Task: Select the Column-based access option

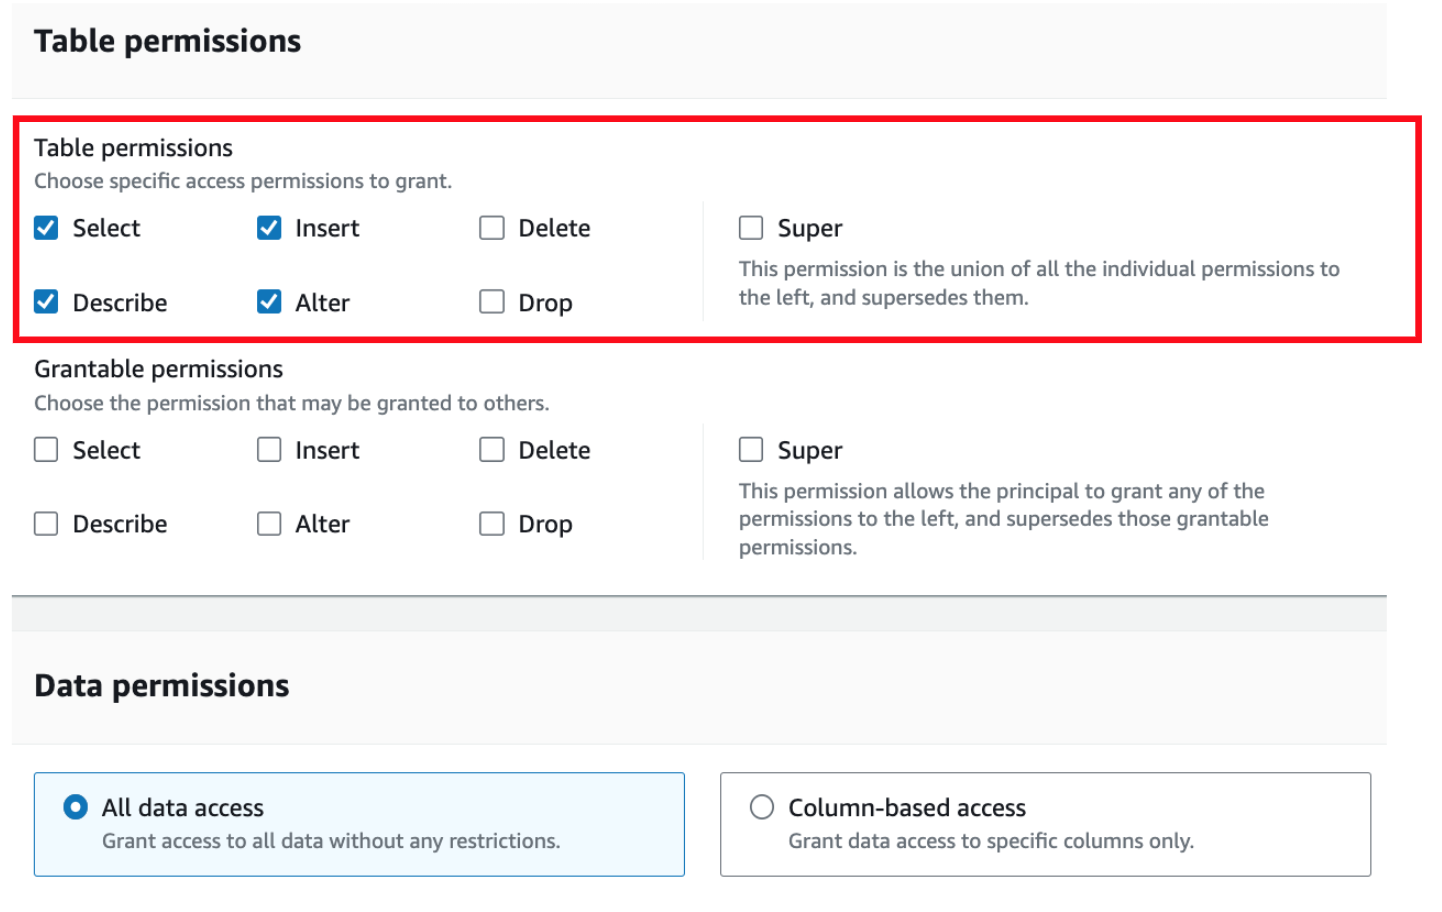Action: 763,807
